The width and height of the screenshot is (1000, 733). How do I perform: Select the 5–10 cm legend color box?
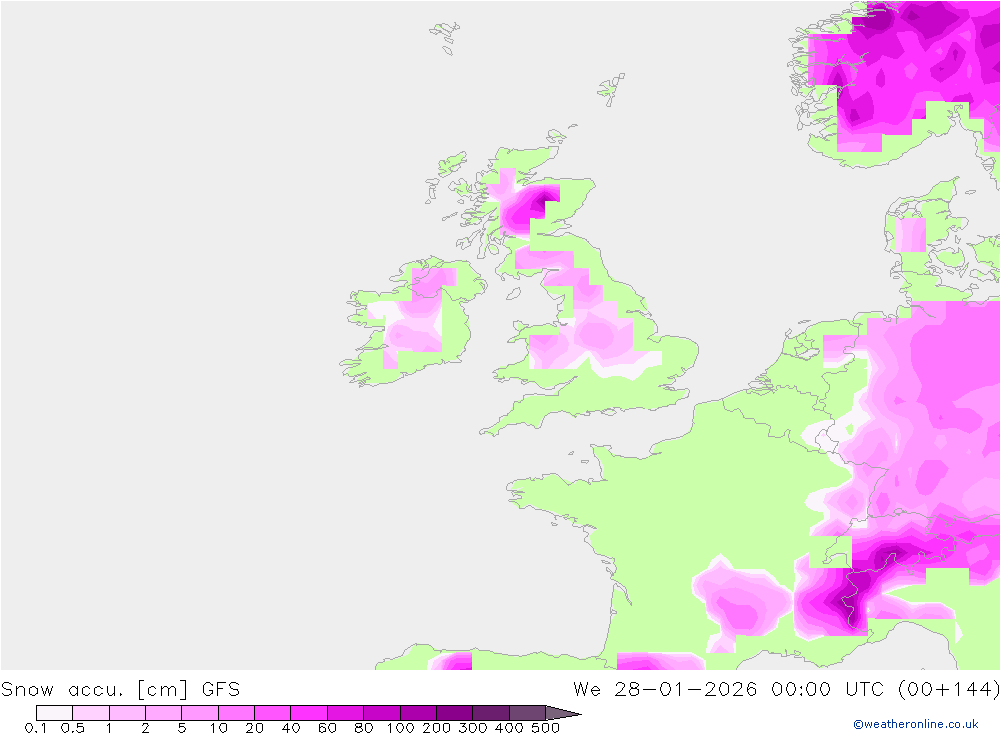tap(200, 713)
